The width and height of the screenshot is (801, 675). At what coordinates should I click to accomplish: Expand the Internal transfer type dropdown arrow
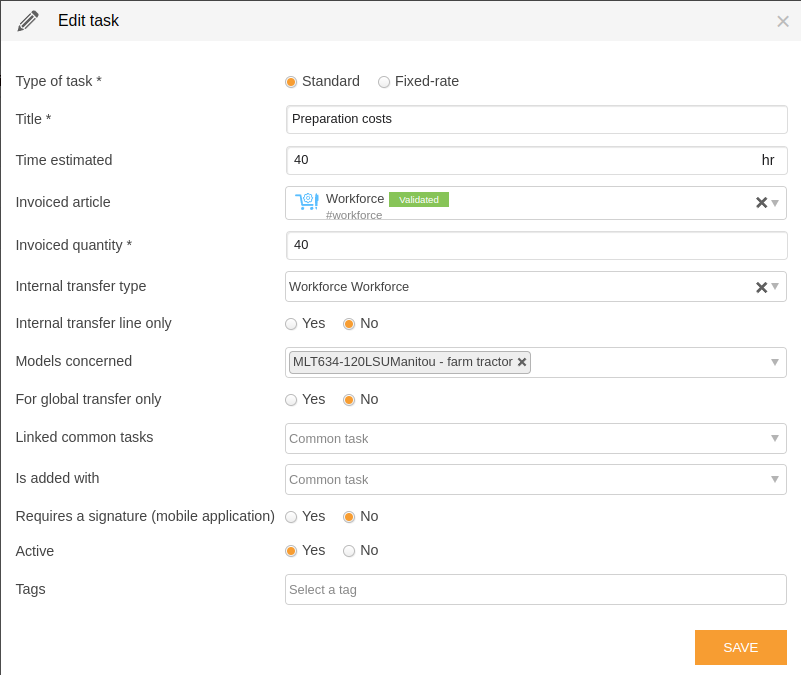coord(775,287)
